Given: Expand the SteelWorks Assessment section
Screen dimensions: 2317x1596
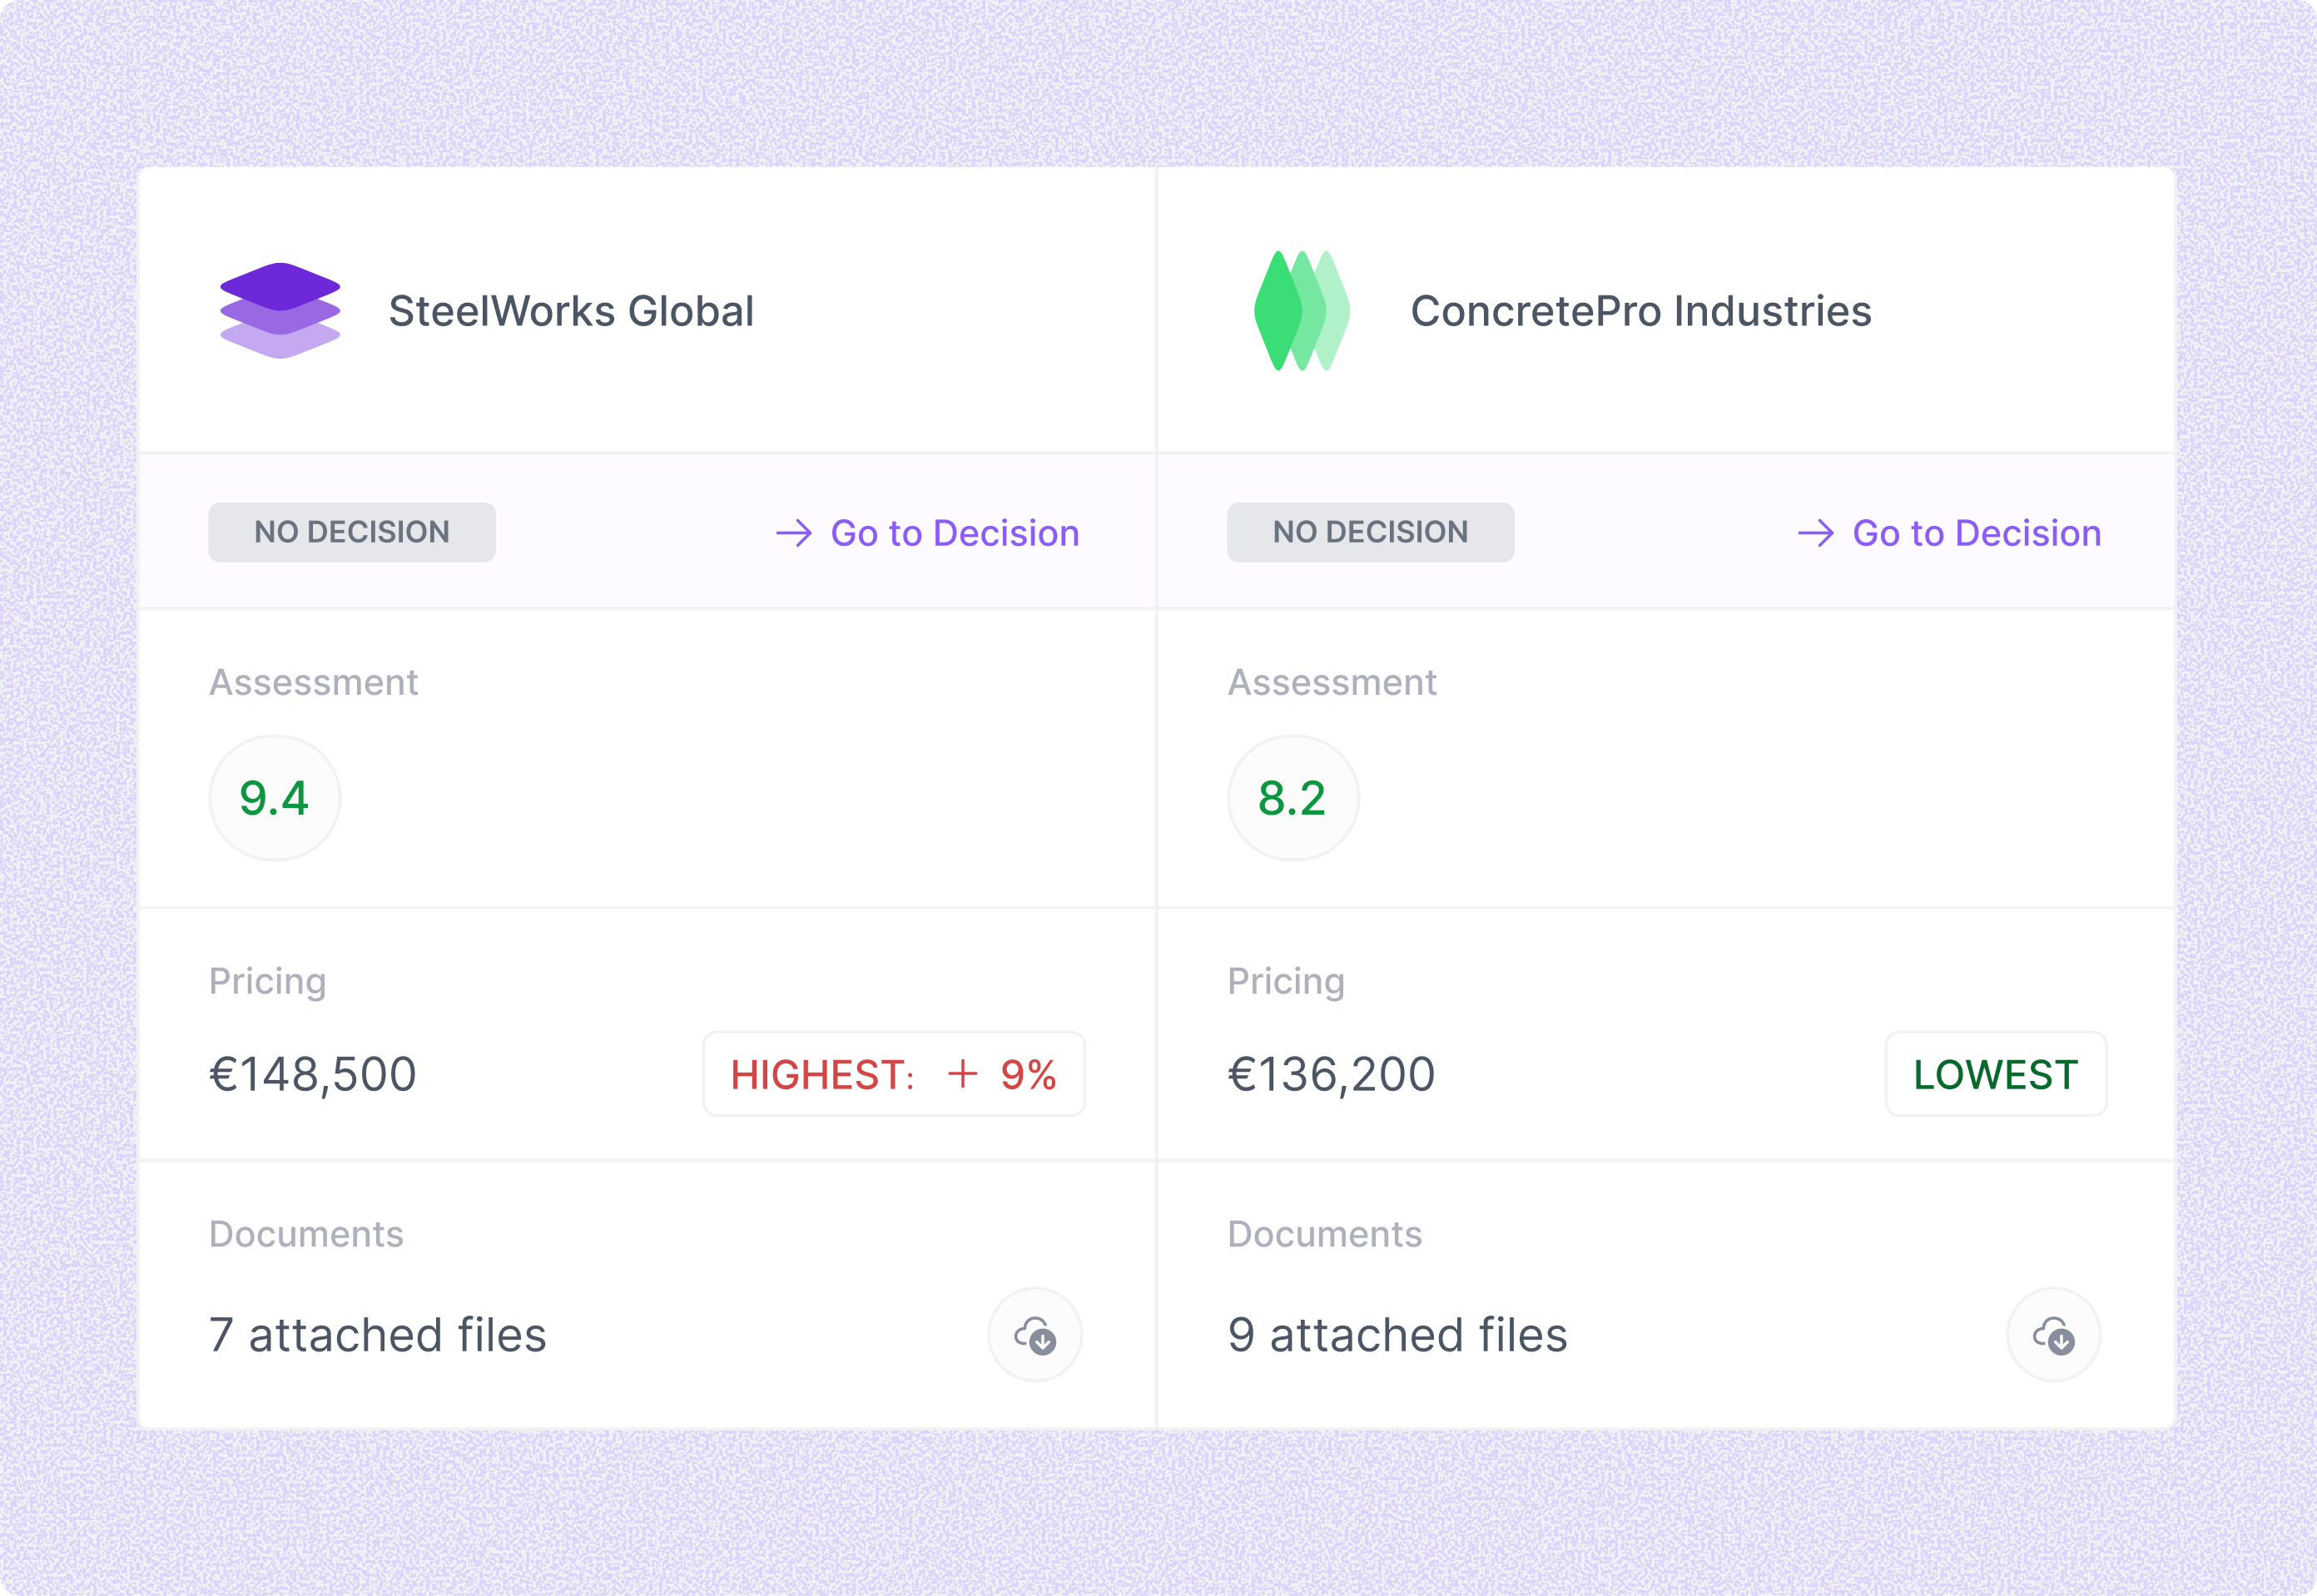Looking at the screenshot, I should coord(313,681).
